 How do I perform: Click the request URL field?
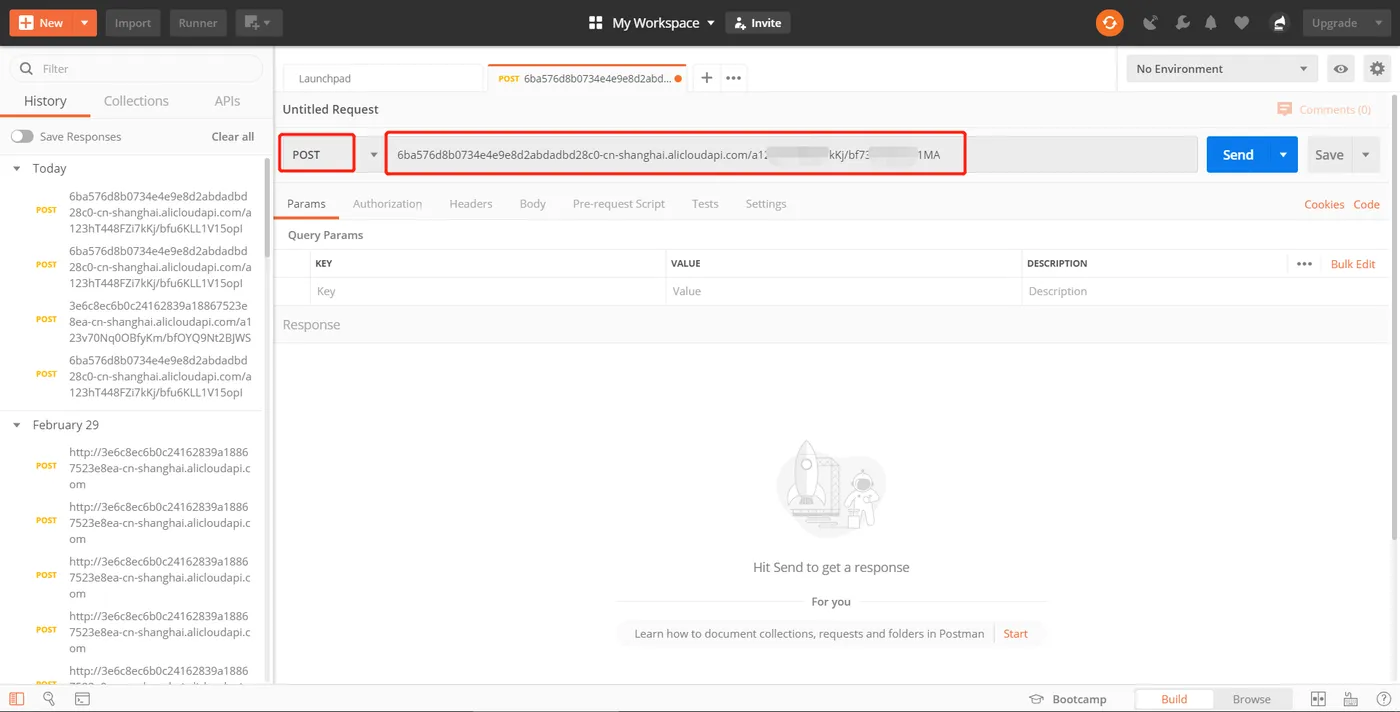tap(792, 155)
